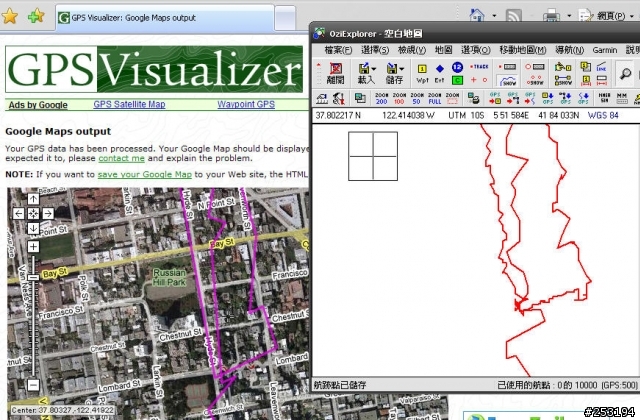Select the GPS Visualizer browser tab
640x420 pixels.
pyautogui.click(x=164, y=18)
